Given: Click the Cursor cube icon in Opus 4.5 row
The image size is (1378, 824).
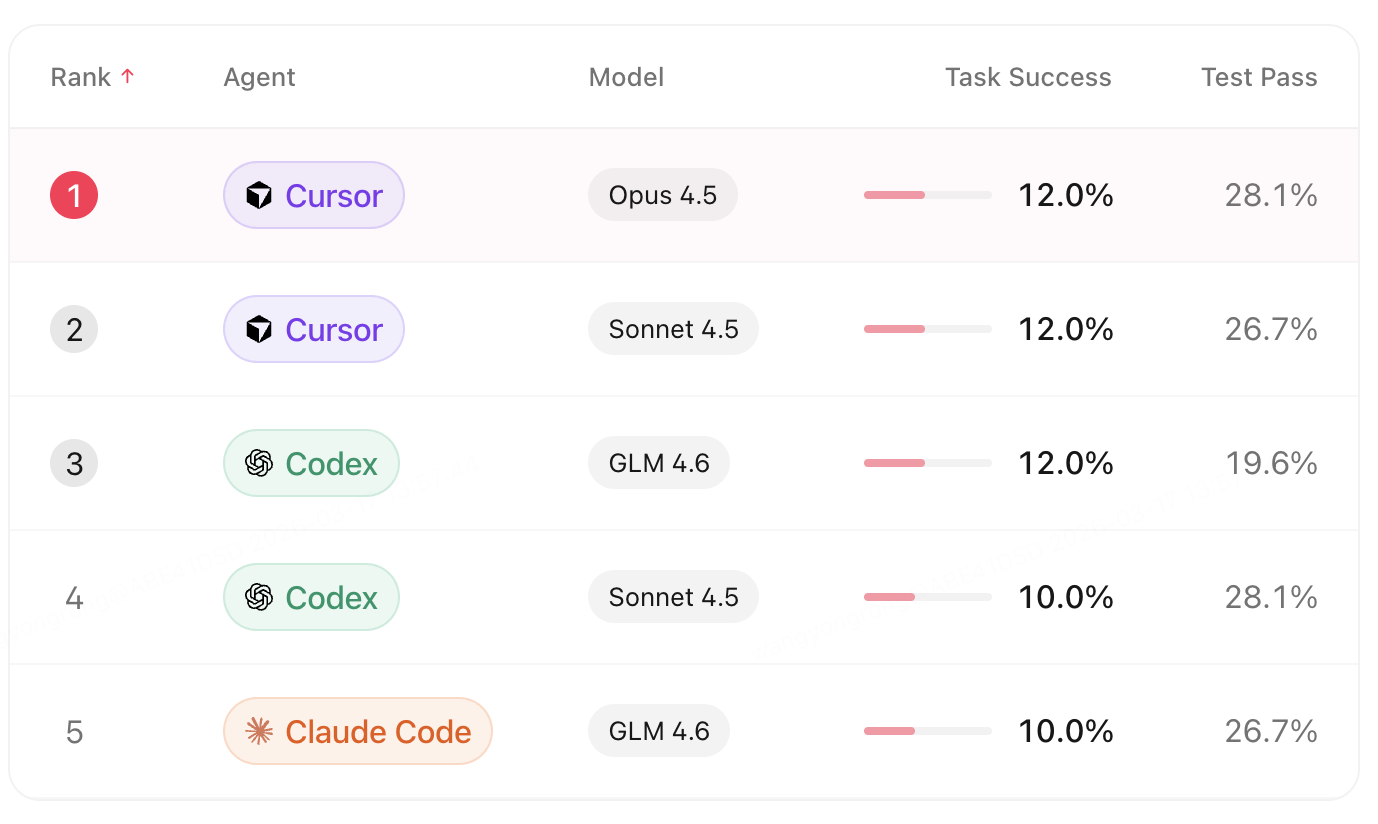Looking at the screenshot, I should point(259,196).
